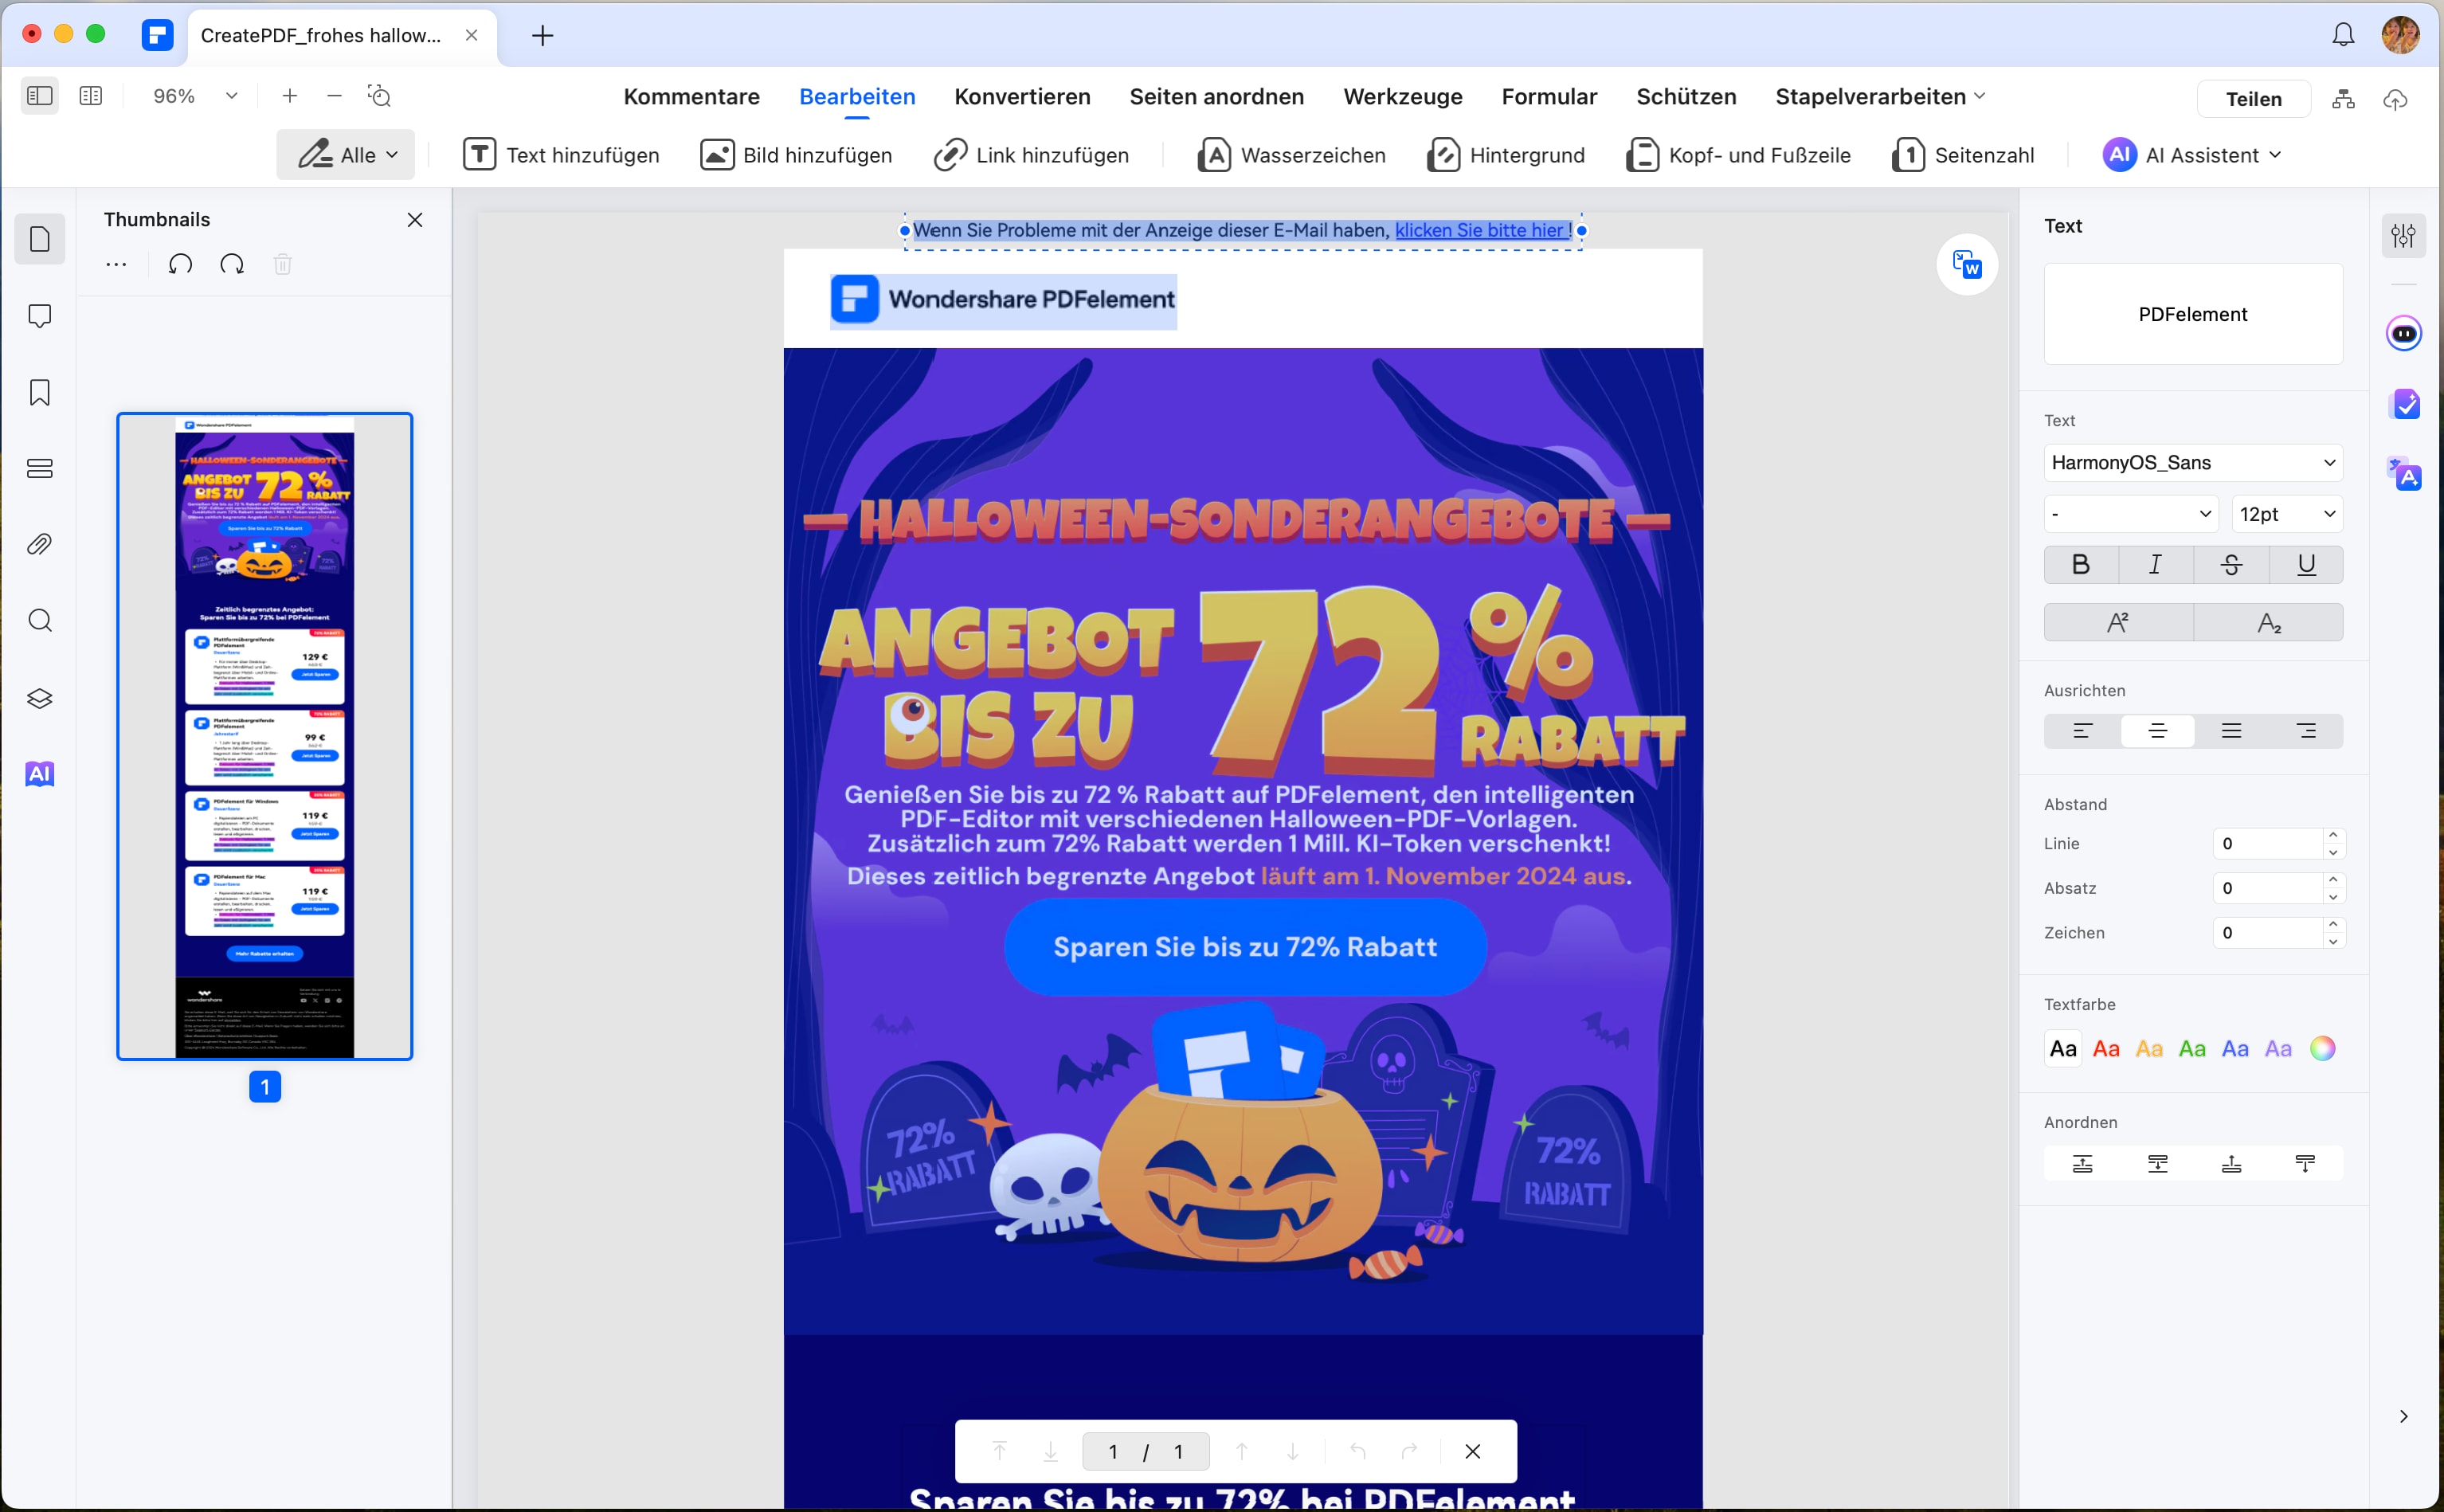Image resolution: width=2444 pixels, height=1512 pixels.
Task: Open the attachments paperclip panel
Action: pos(40,545)
